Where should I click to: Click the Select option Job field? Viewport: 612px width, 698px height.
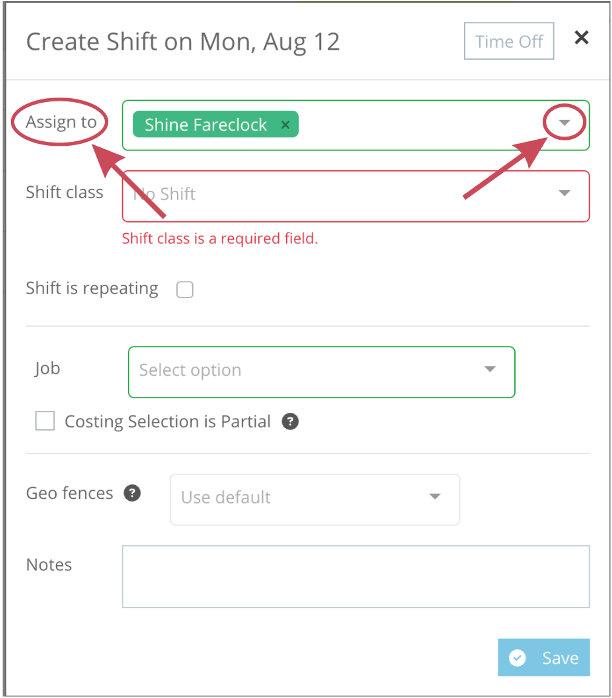pos(321,372)
